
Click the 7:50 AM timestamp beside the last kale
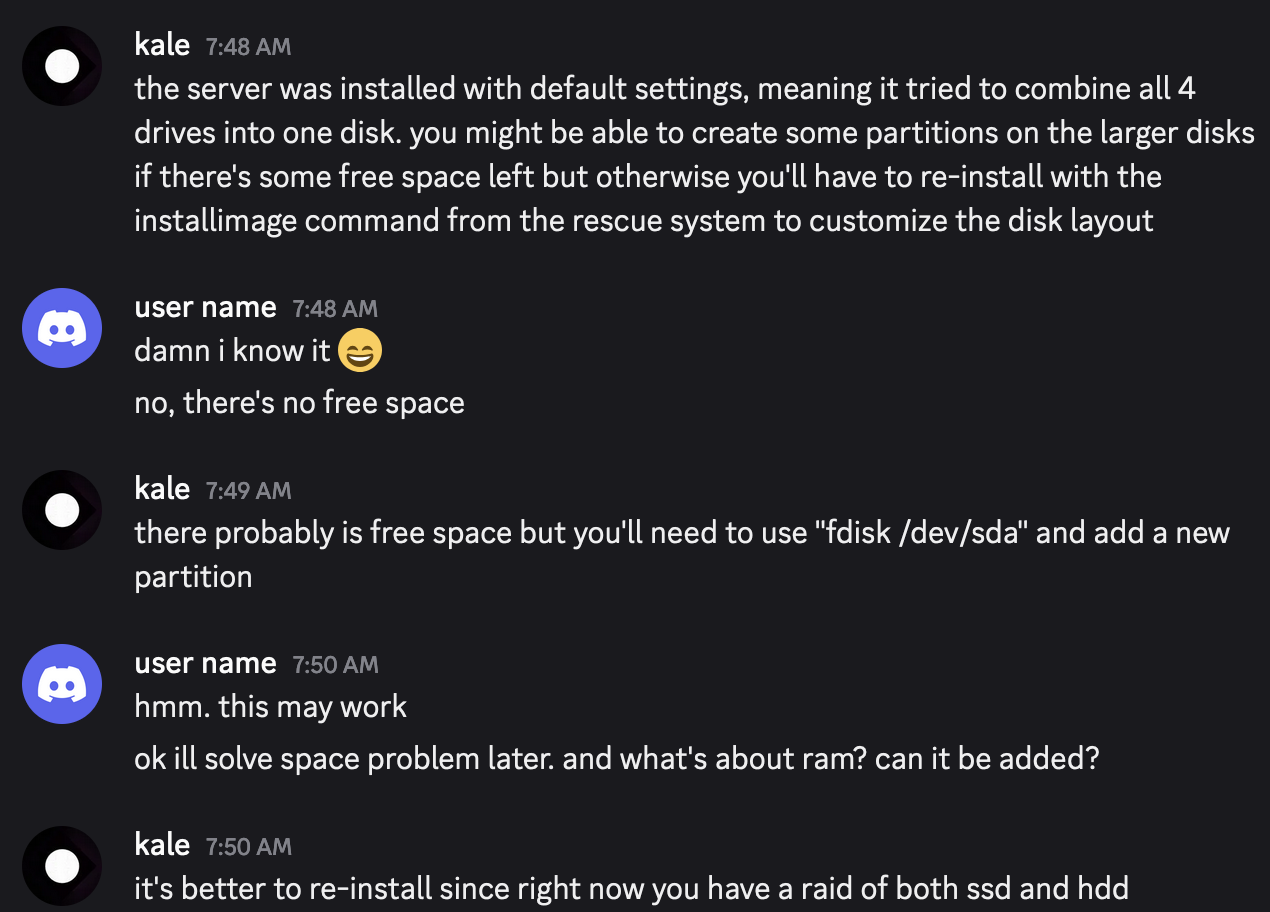tap(248, 847)
